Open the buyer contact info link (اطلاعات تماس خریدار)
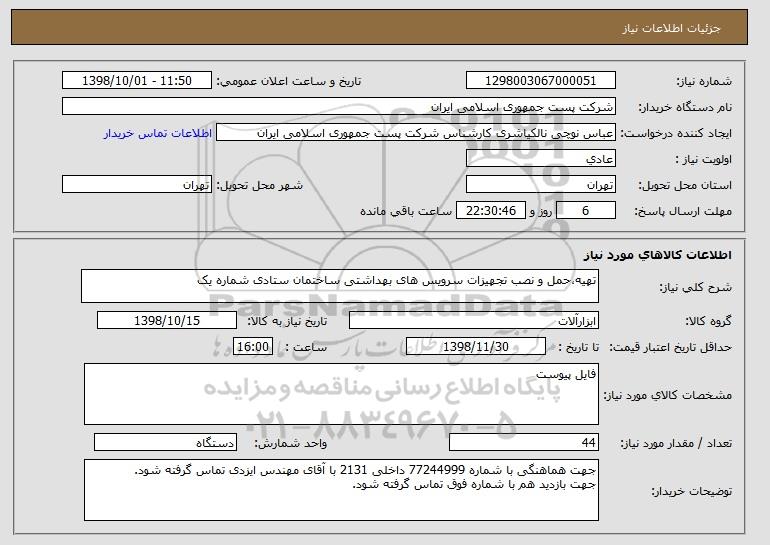The height and width of the screenshot is (545, 770). point(158,134)
